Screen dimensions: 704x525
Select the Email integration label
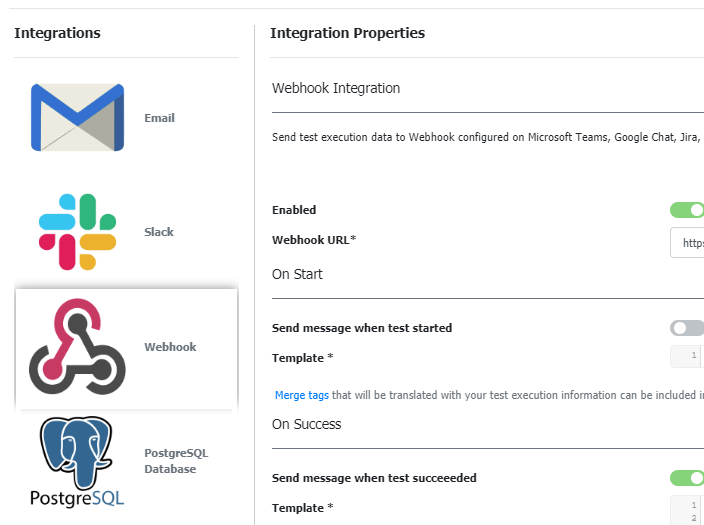(x=159, y=118)
